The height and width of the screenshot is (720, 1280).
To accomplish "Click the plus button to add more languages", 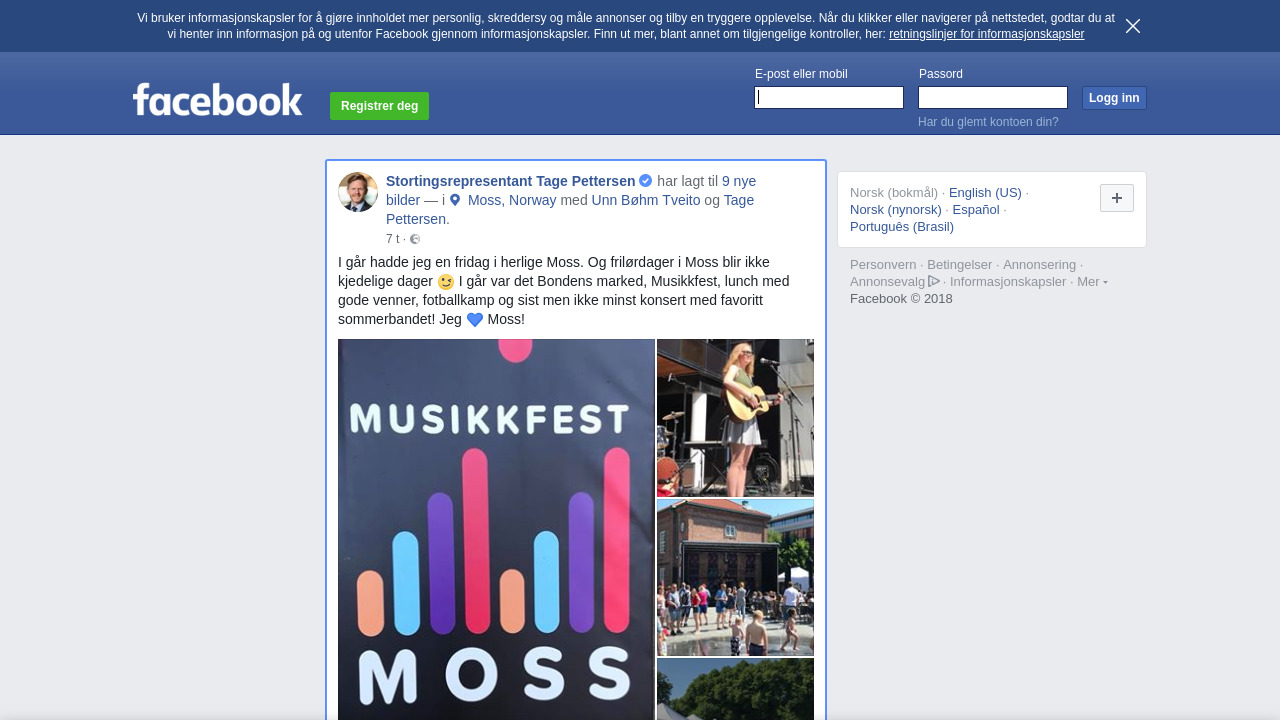I will pos(1117,198).
